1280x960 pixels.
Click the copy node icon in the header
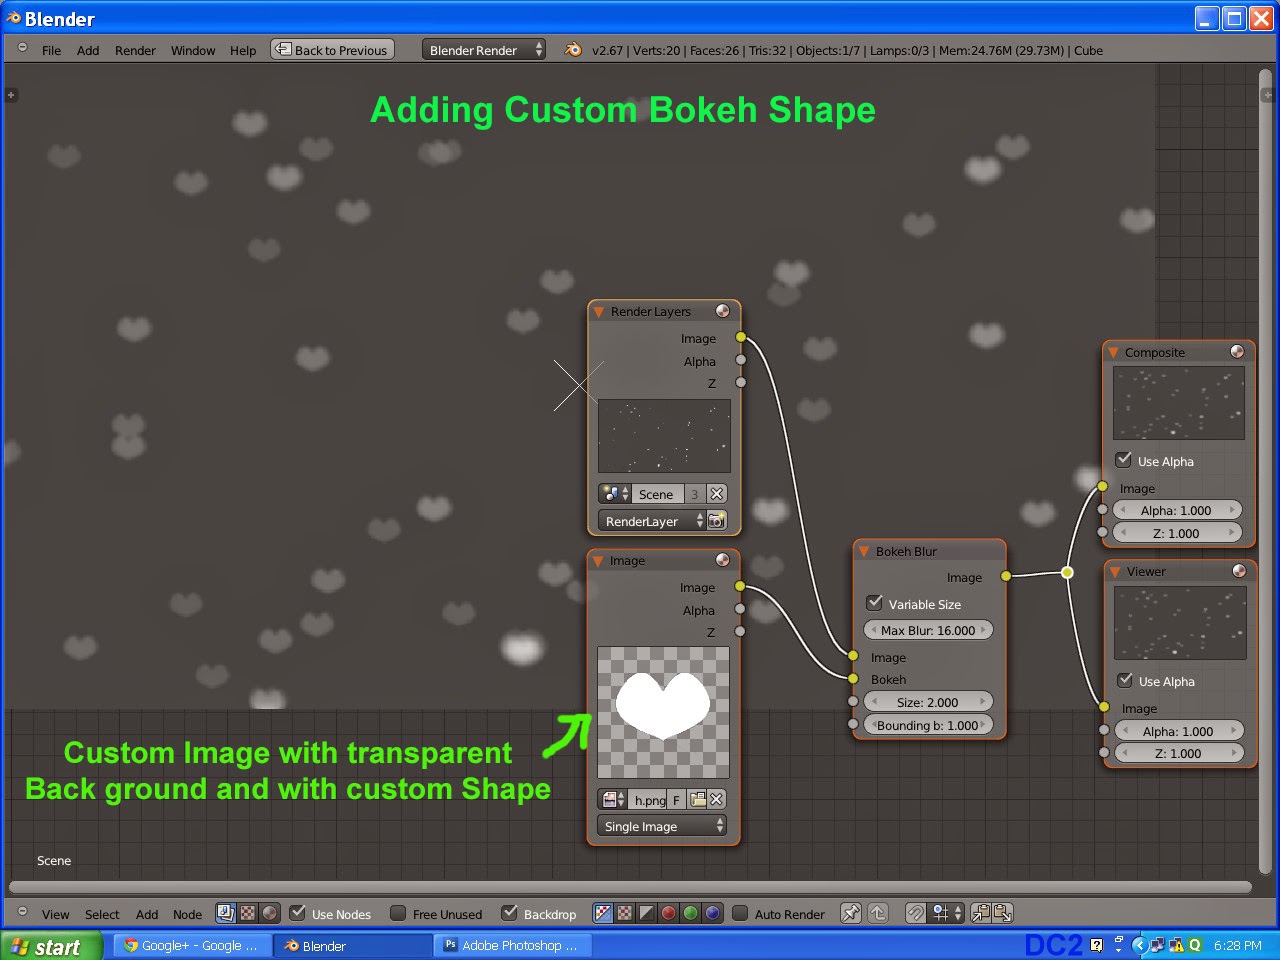pos(980,913)
